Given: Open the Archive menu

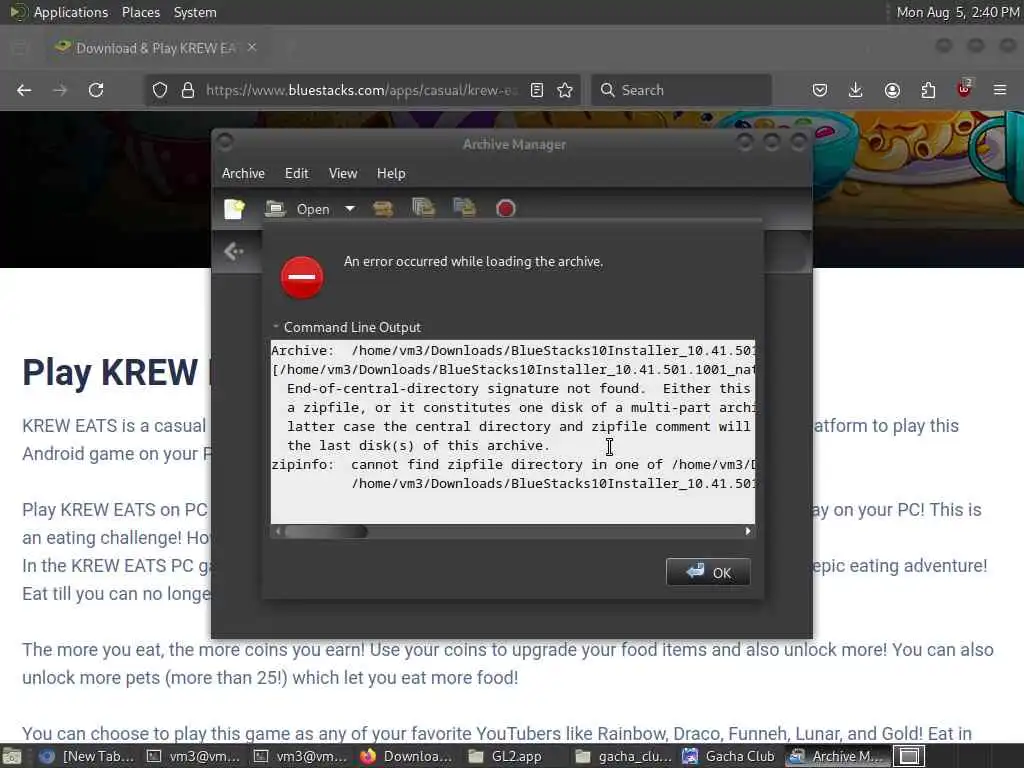Looking at the screenshot, I should [243, 174].
